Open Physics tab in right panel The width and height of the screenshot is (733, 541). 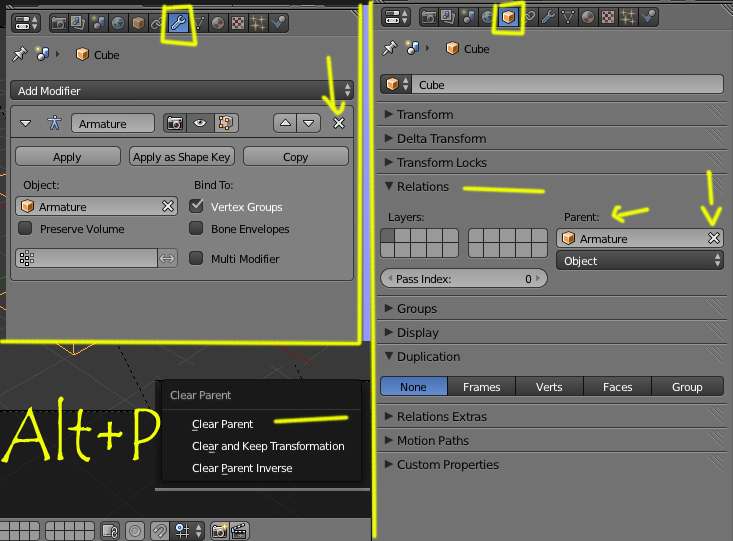648,17
